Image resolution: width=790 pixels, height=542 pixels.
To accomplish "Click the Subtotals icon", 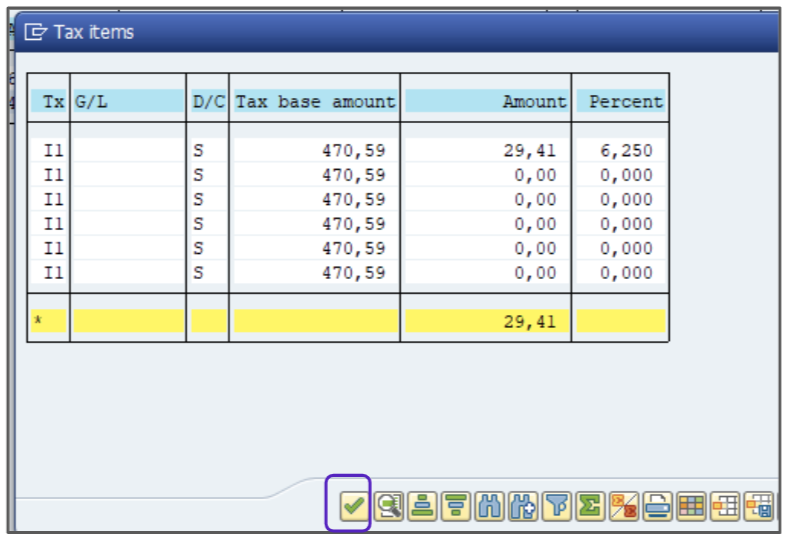I will pyautogui.click(x=623, y=506).
